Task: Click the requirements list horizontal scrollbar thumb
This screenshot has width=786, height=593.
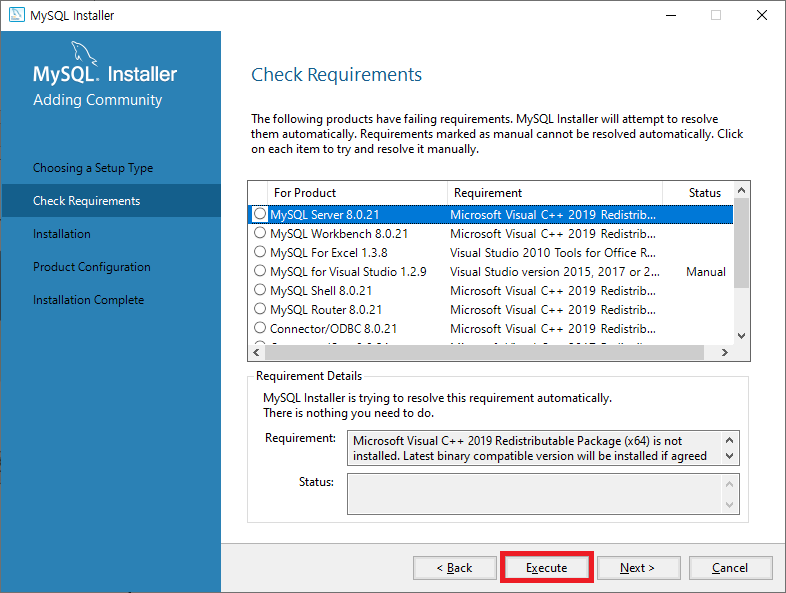Action: point(484,352)
